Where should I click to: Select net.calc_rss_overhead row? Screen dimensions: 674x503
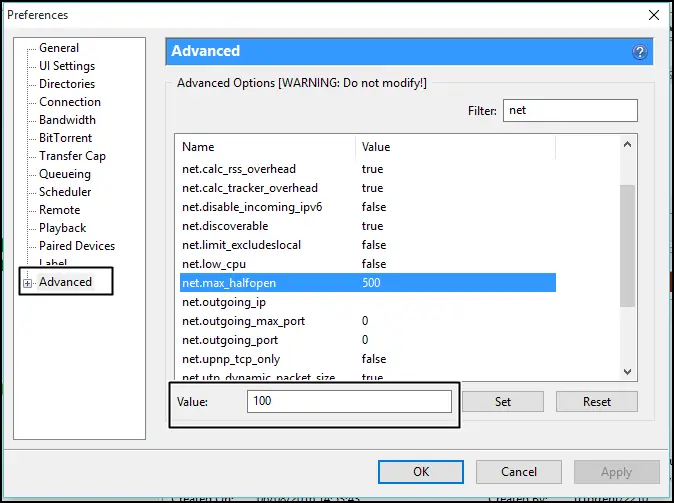point(368,169)
